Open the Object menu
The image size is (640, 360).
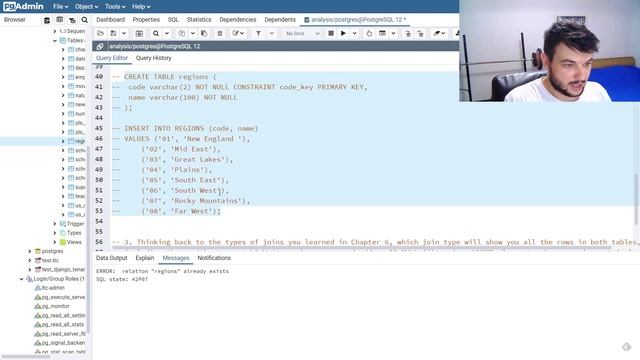tap(86, 7)
